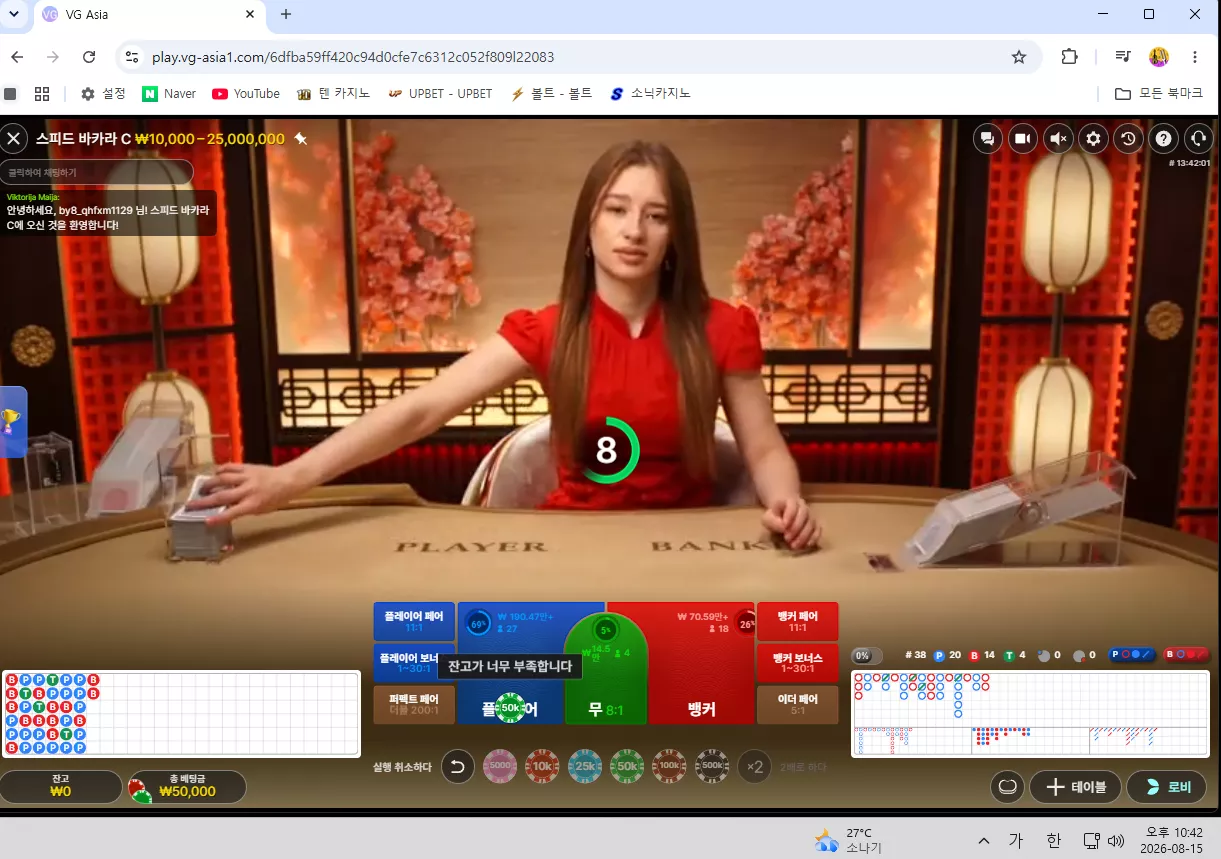Open the YouTube bookmark
Screen dimensions: 1221x859
(x=246, y=94)
